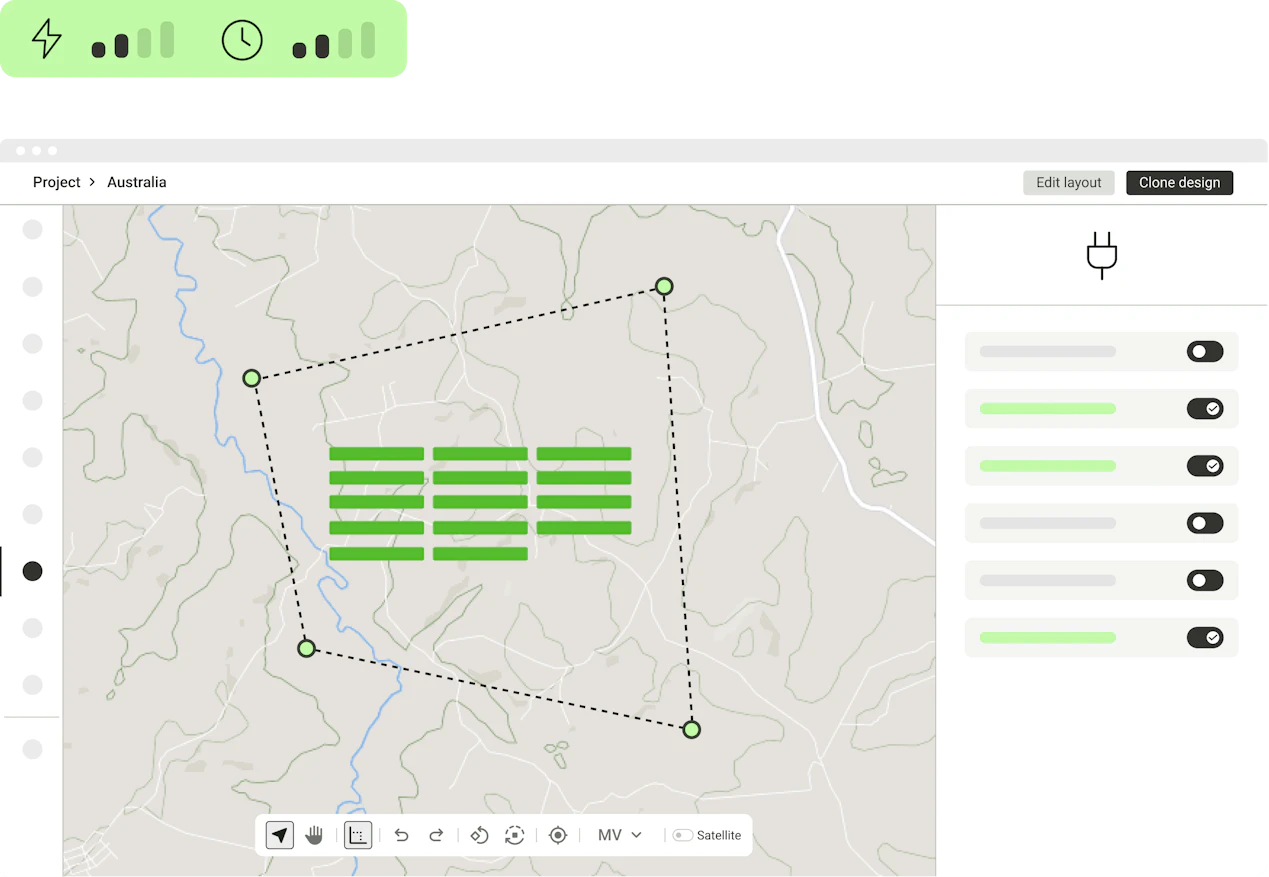1269x877 pixels.
Task: Select the Australia breadcrumb item
Action: tap(137, 182)
